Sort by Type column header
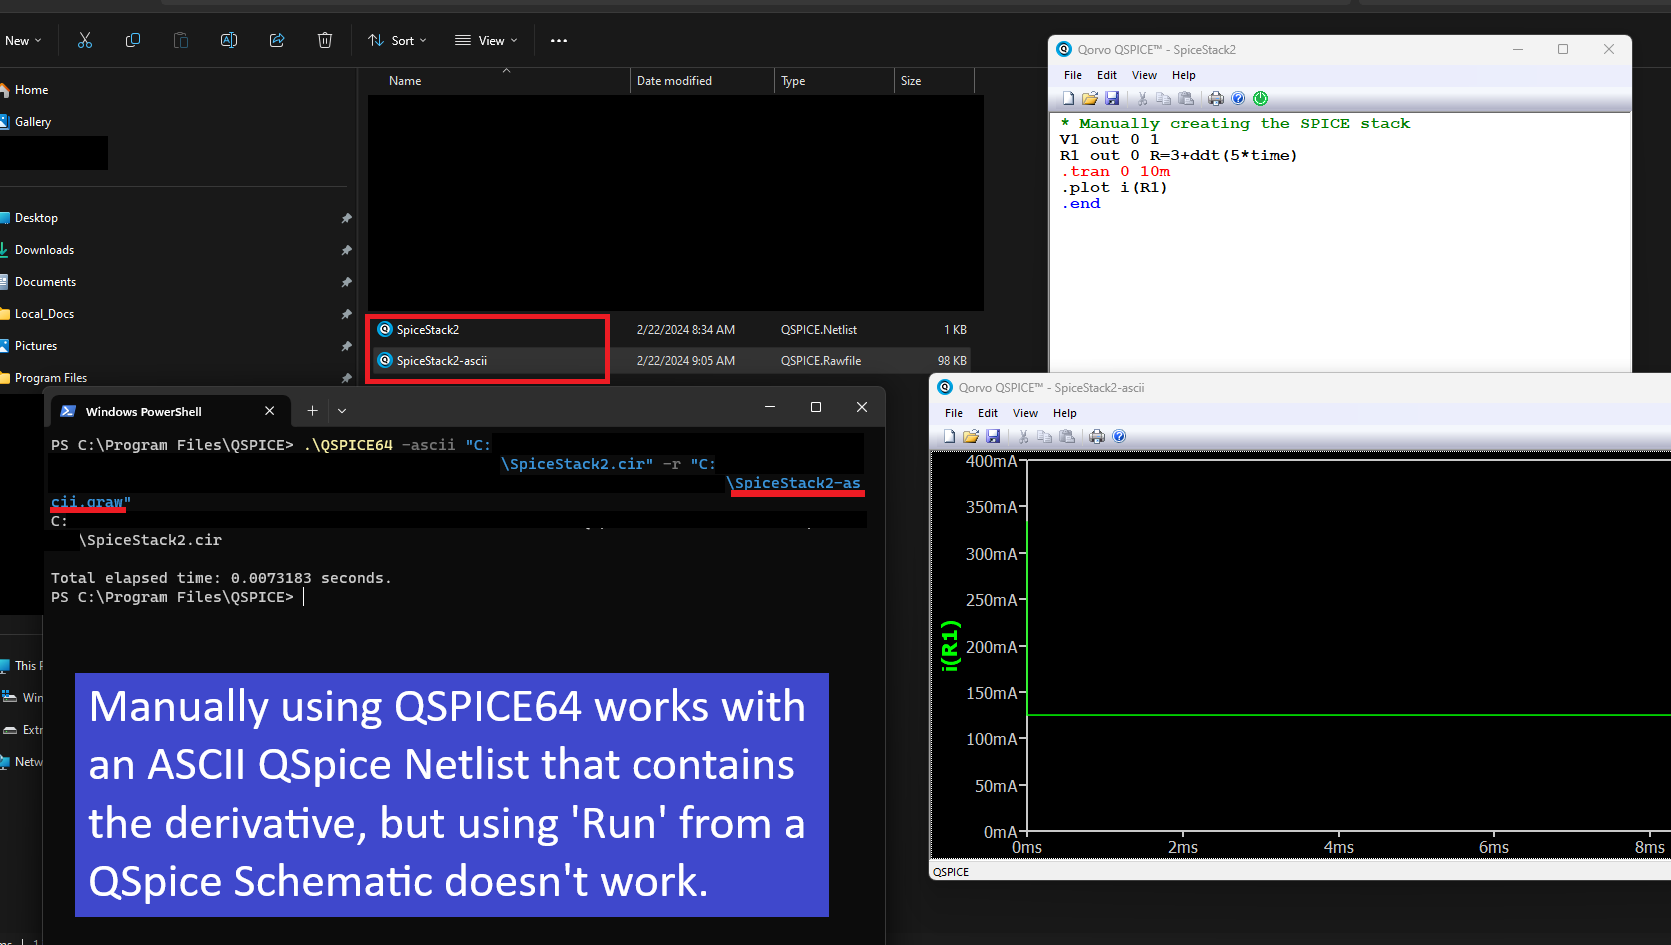The height and width of the screenshot is (945, 1671). pyautogui.click(x=793, y=81)
